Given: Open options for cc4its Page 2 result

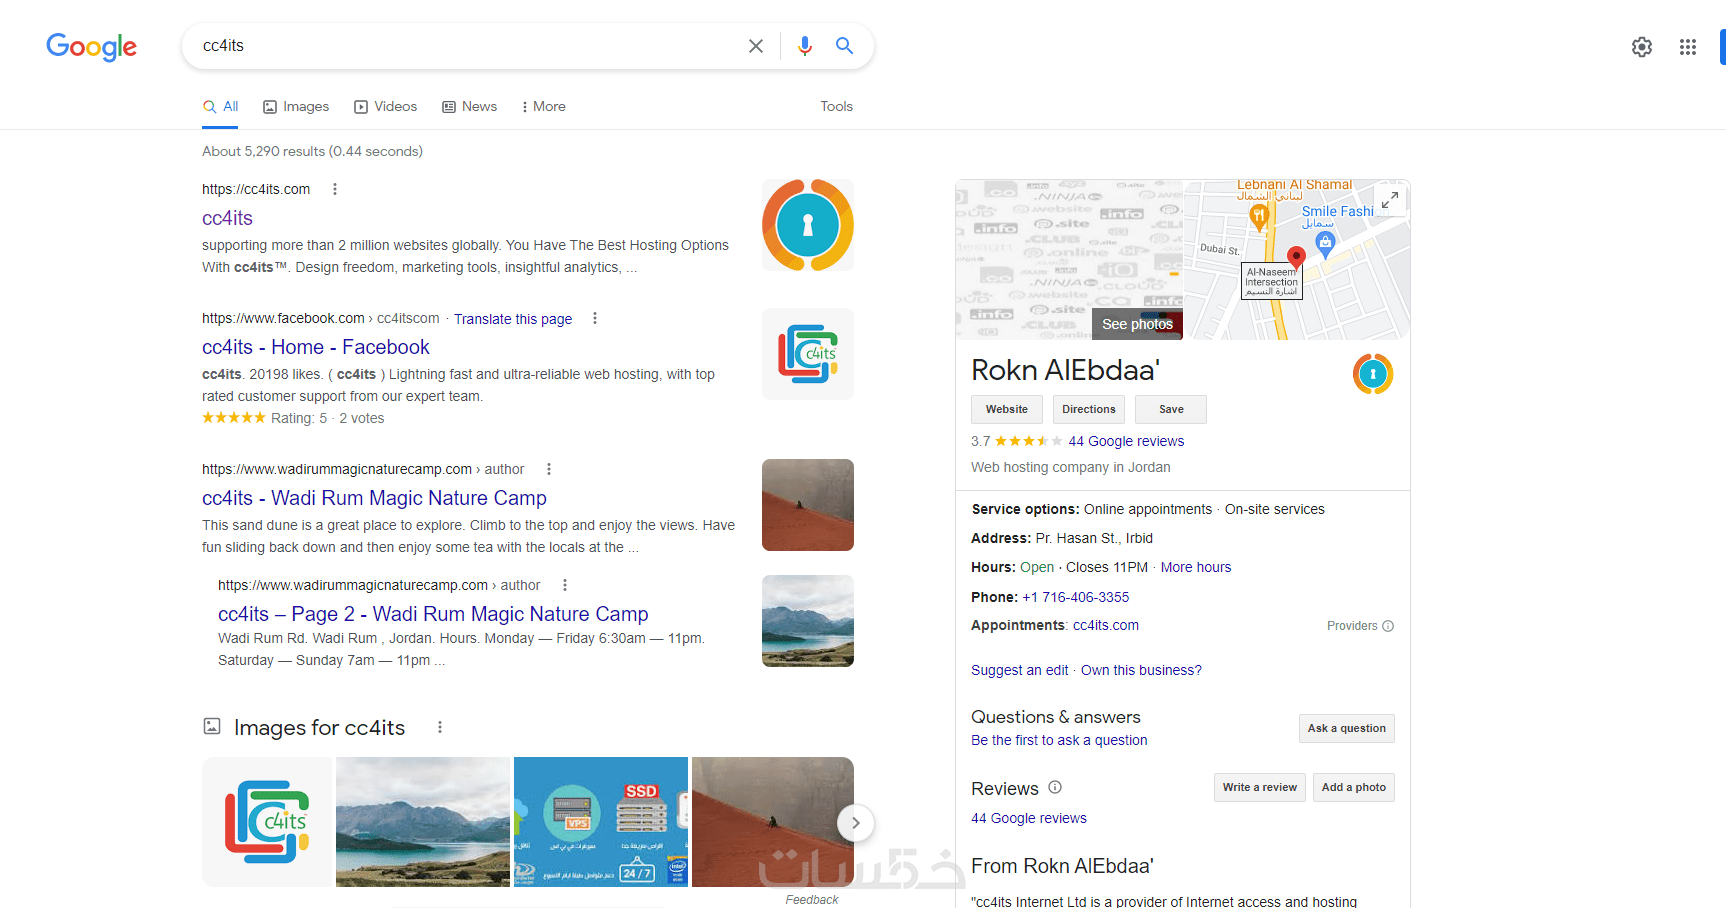Looking at the screenshot, I should point(565,585).
